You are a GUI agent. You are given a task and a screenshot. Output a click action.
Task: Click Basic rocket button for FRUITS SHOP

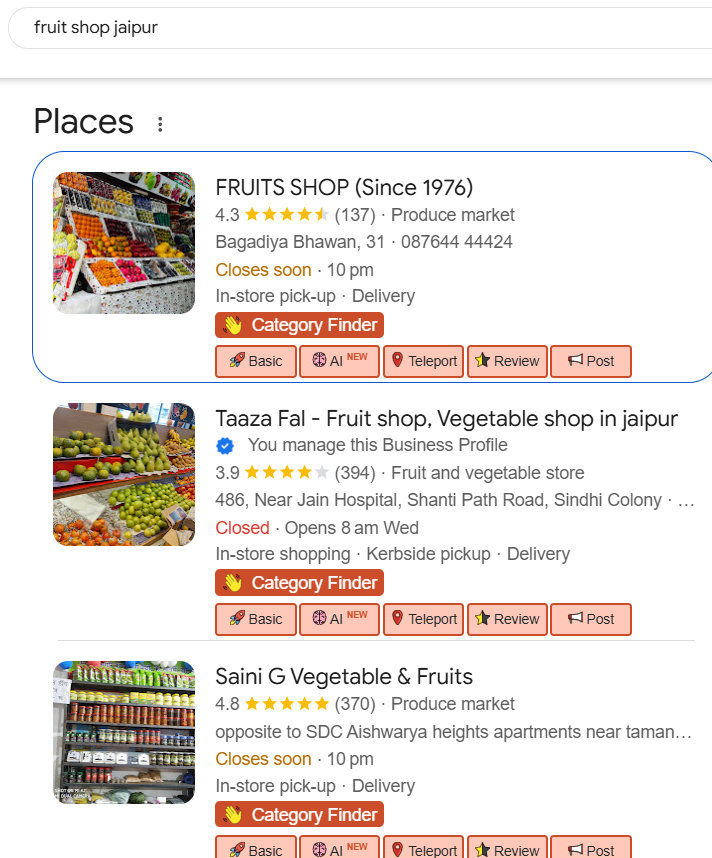click(x=256, y=361)
